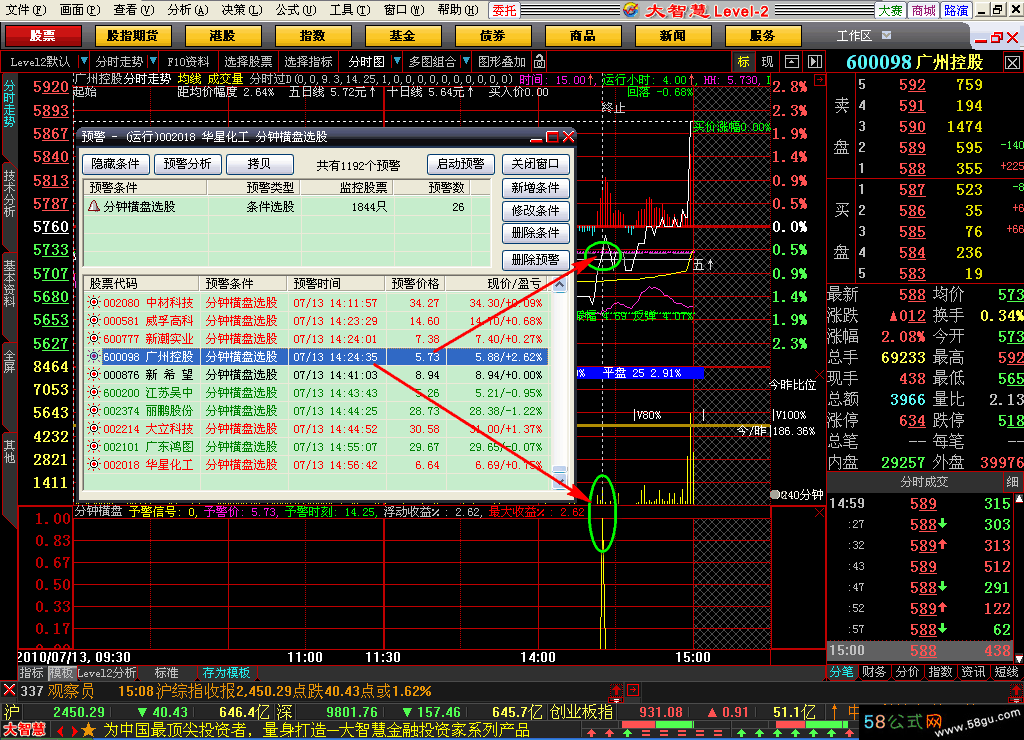
Task: Open the 文件 menu
Action: tap(26, 10)
